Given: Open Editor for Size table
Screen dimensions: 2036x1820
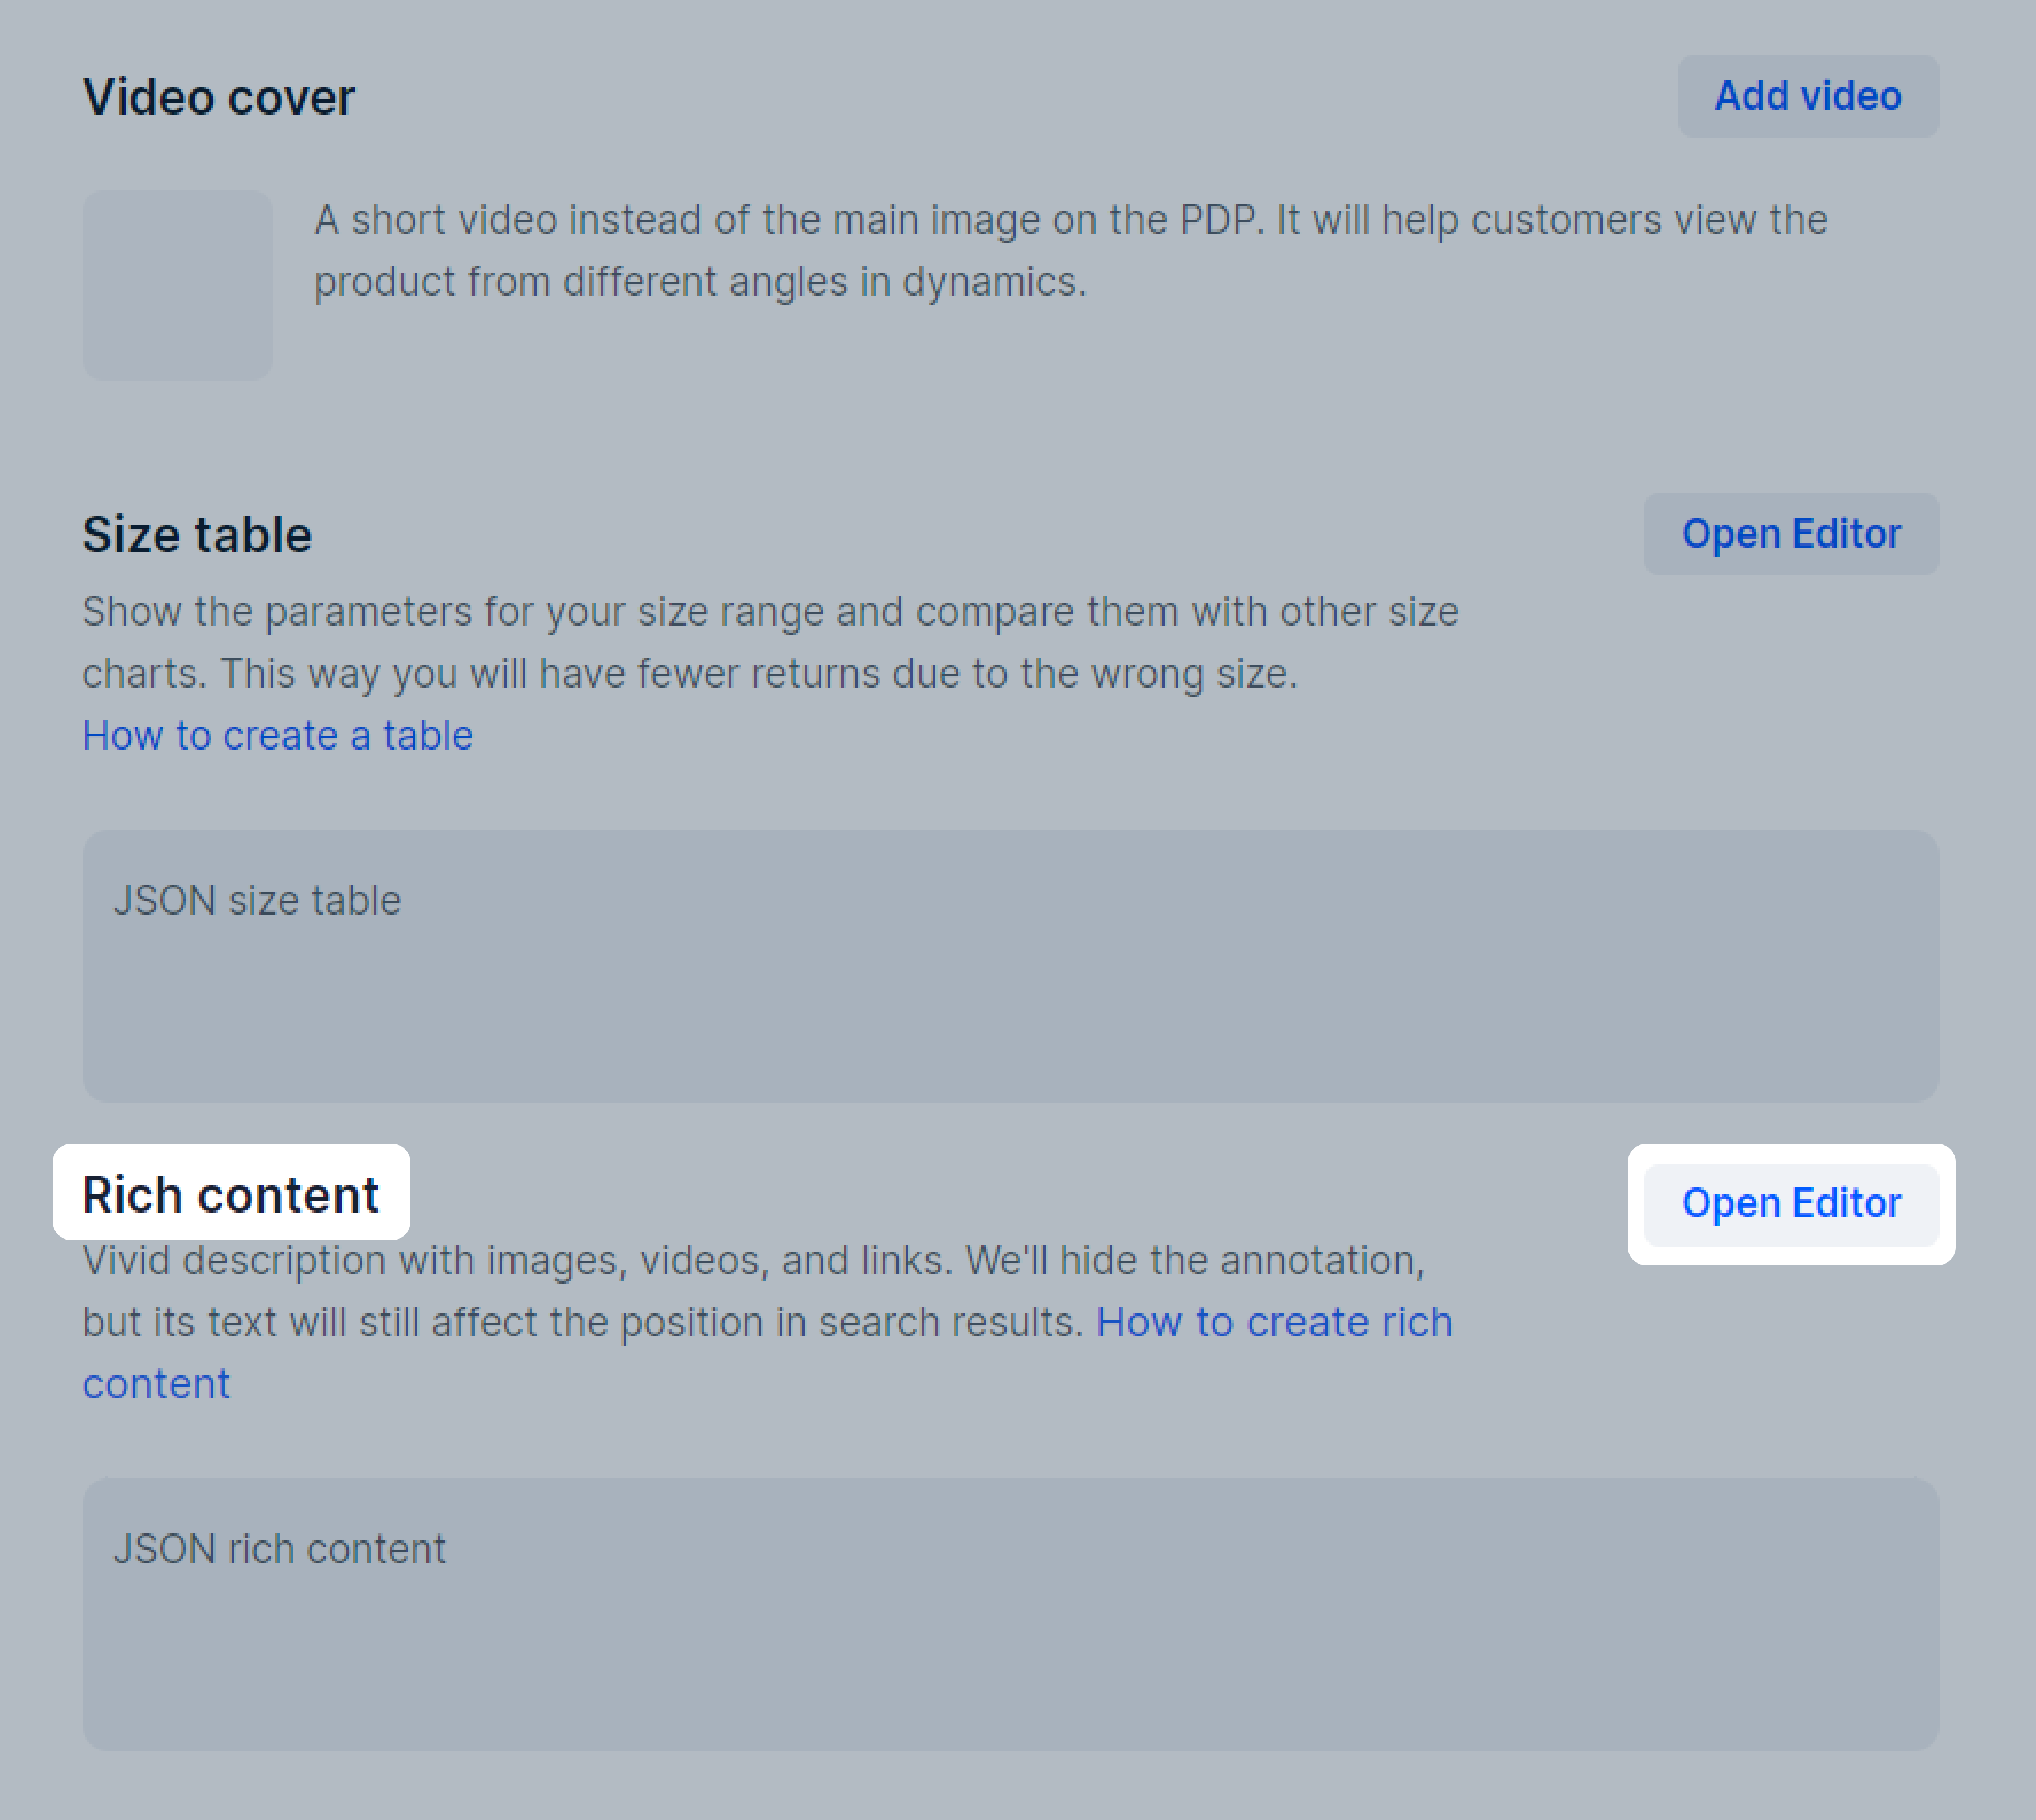Looking at the screenshot, I should point(1791,534).
